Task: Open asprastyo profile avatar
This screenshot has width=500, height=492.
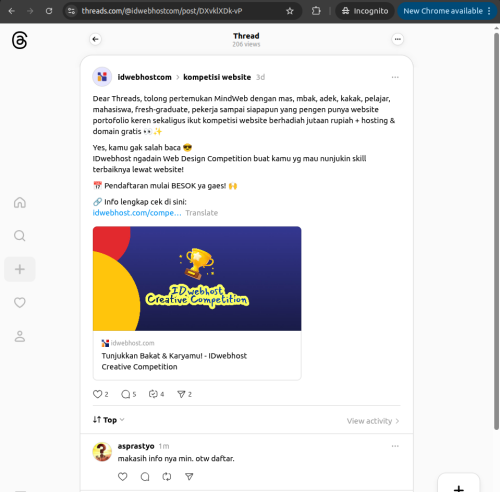Action: 102,452
